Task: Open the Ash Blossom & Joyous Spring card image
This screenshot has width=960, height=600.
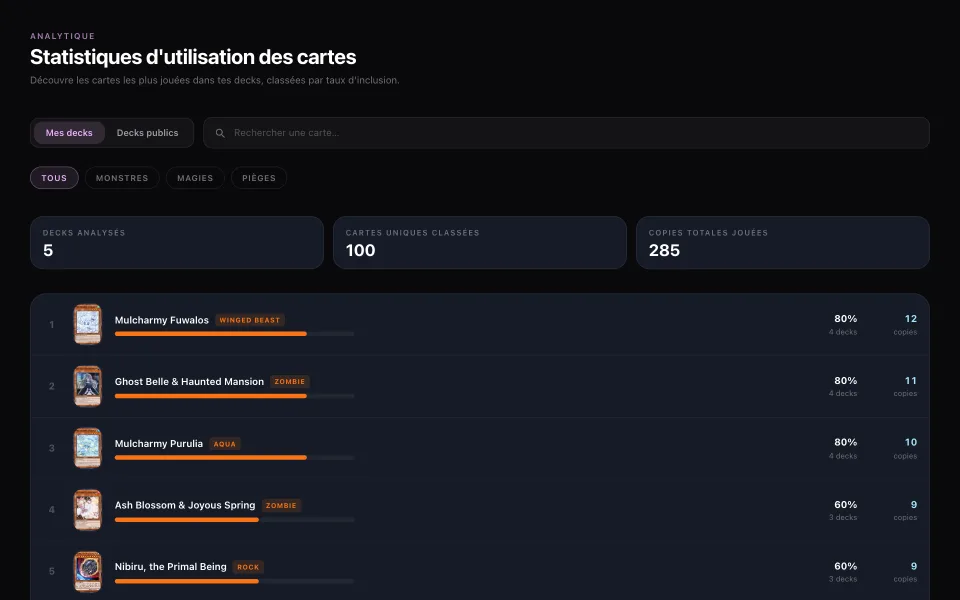Action: pyautogui.click(x=88, y=510)
